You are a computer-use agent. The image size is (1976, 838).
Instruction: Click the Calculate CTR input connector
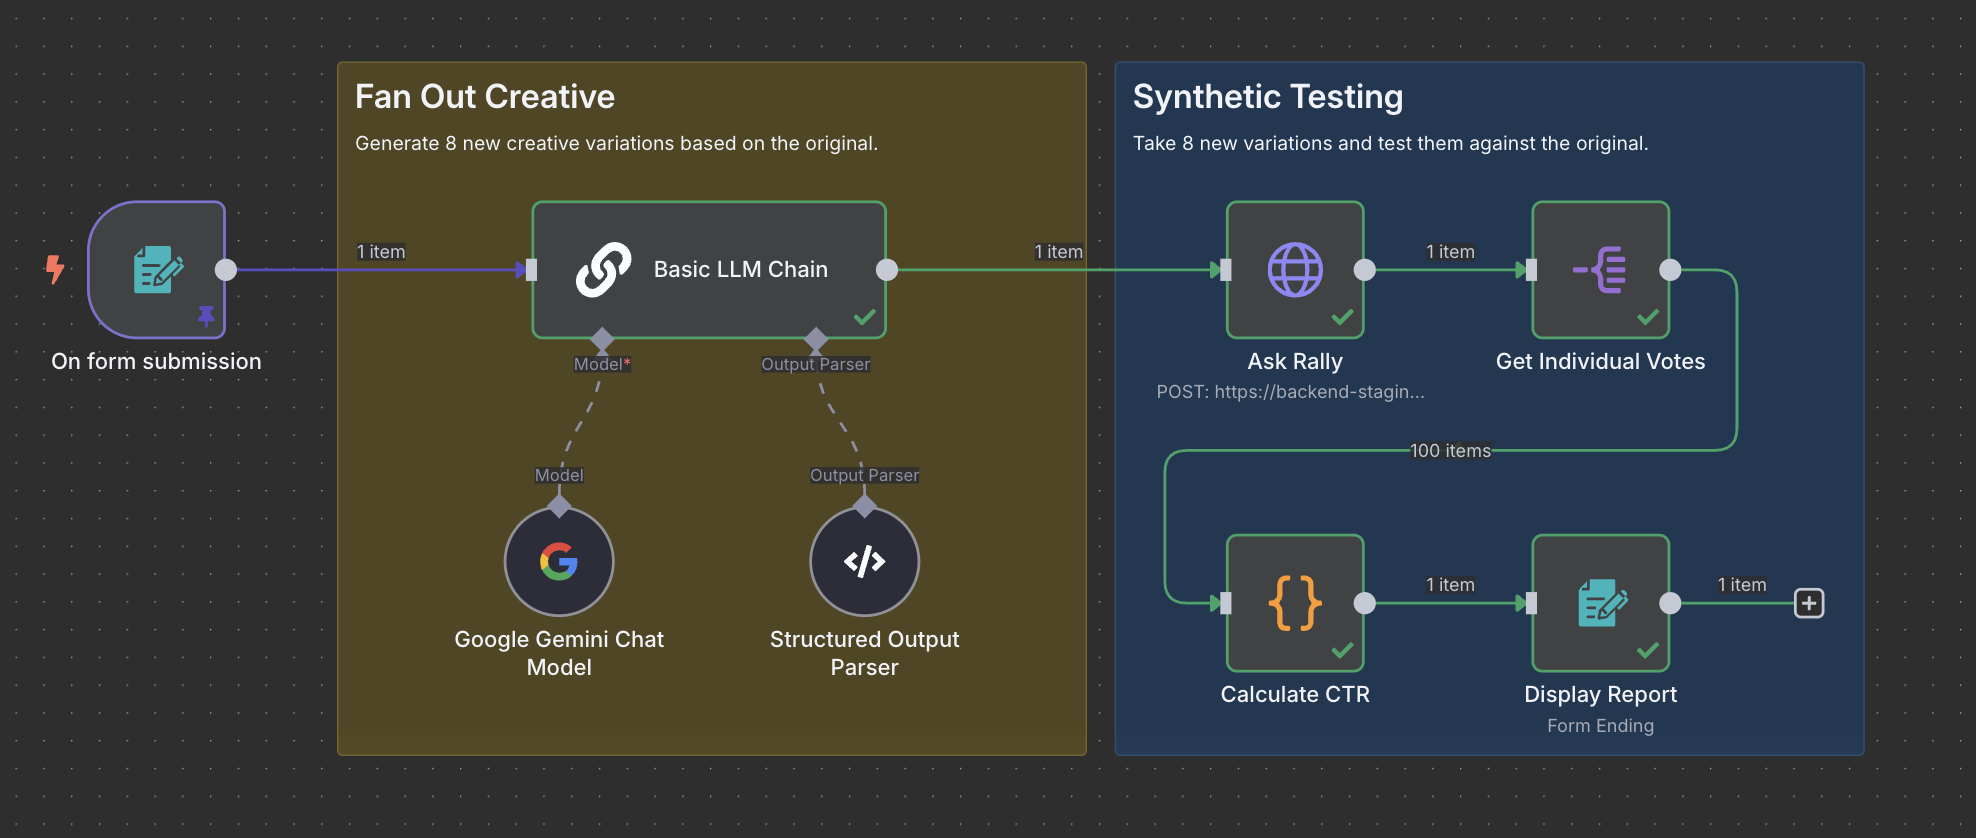pyautogui.click(x=1226, y=603)
